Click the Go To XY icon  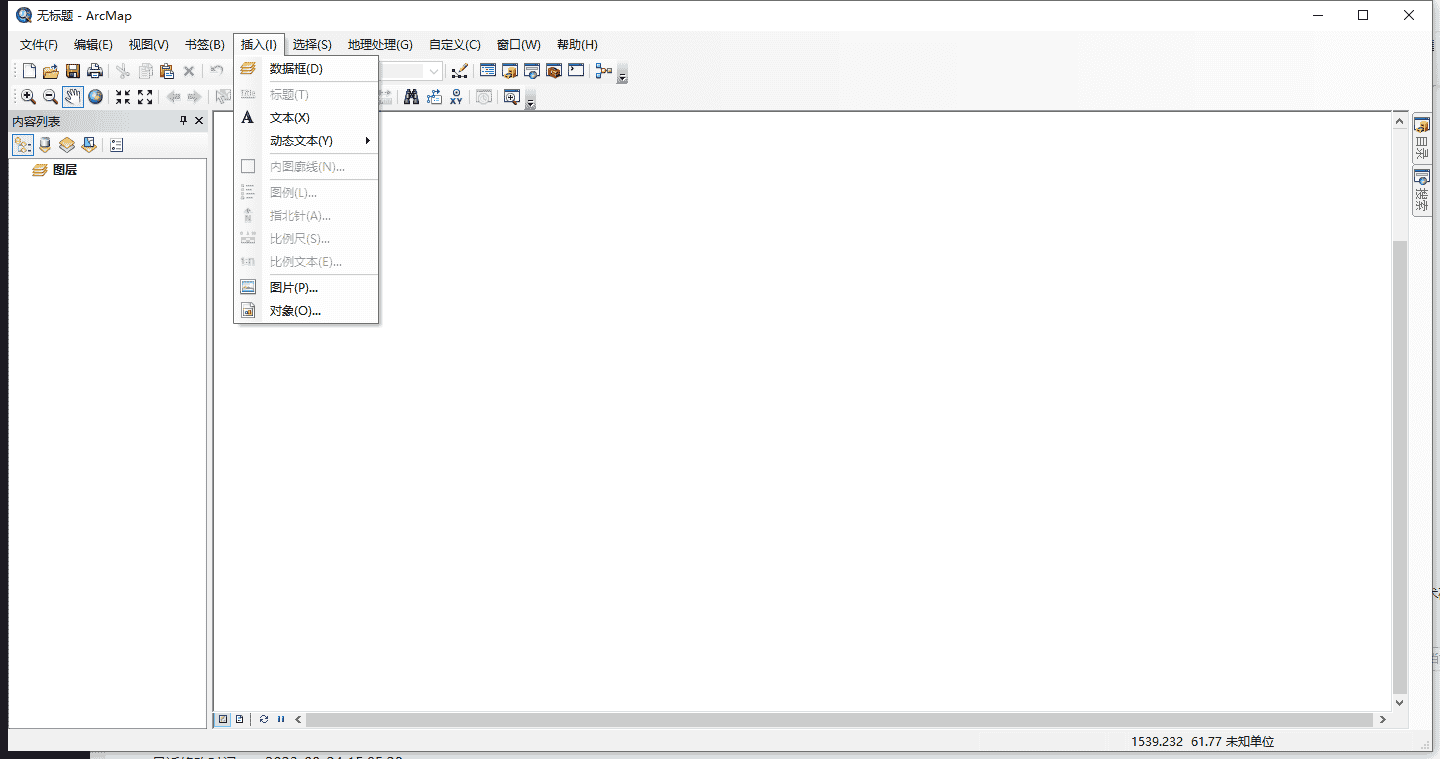point(457,97)
